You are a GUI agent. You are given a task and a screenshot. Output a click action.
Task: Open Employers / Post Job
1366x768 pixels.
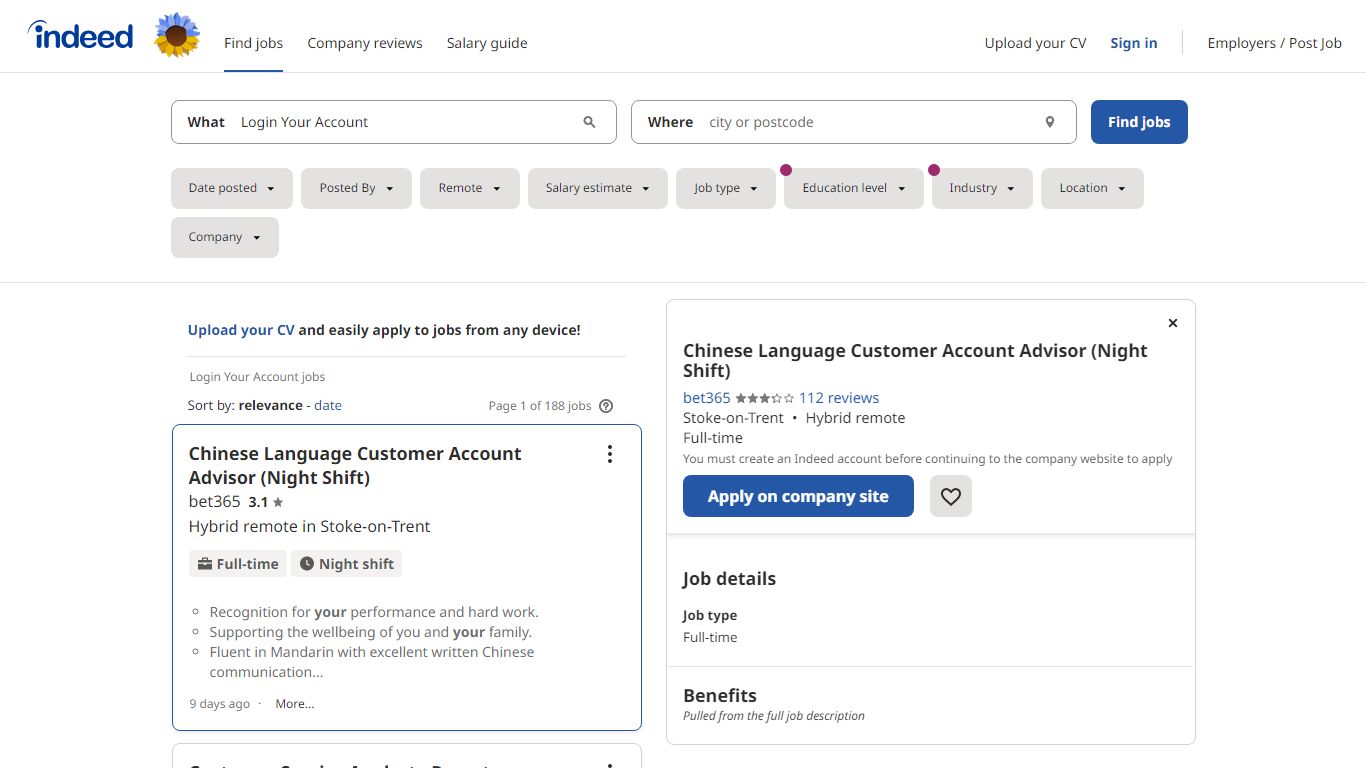[x=1274, y=43]
